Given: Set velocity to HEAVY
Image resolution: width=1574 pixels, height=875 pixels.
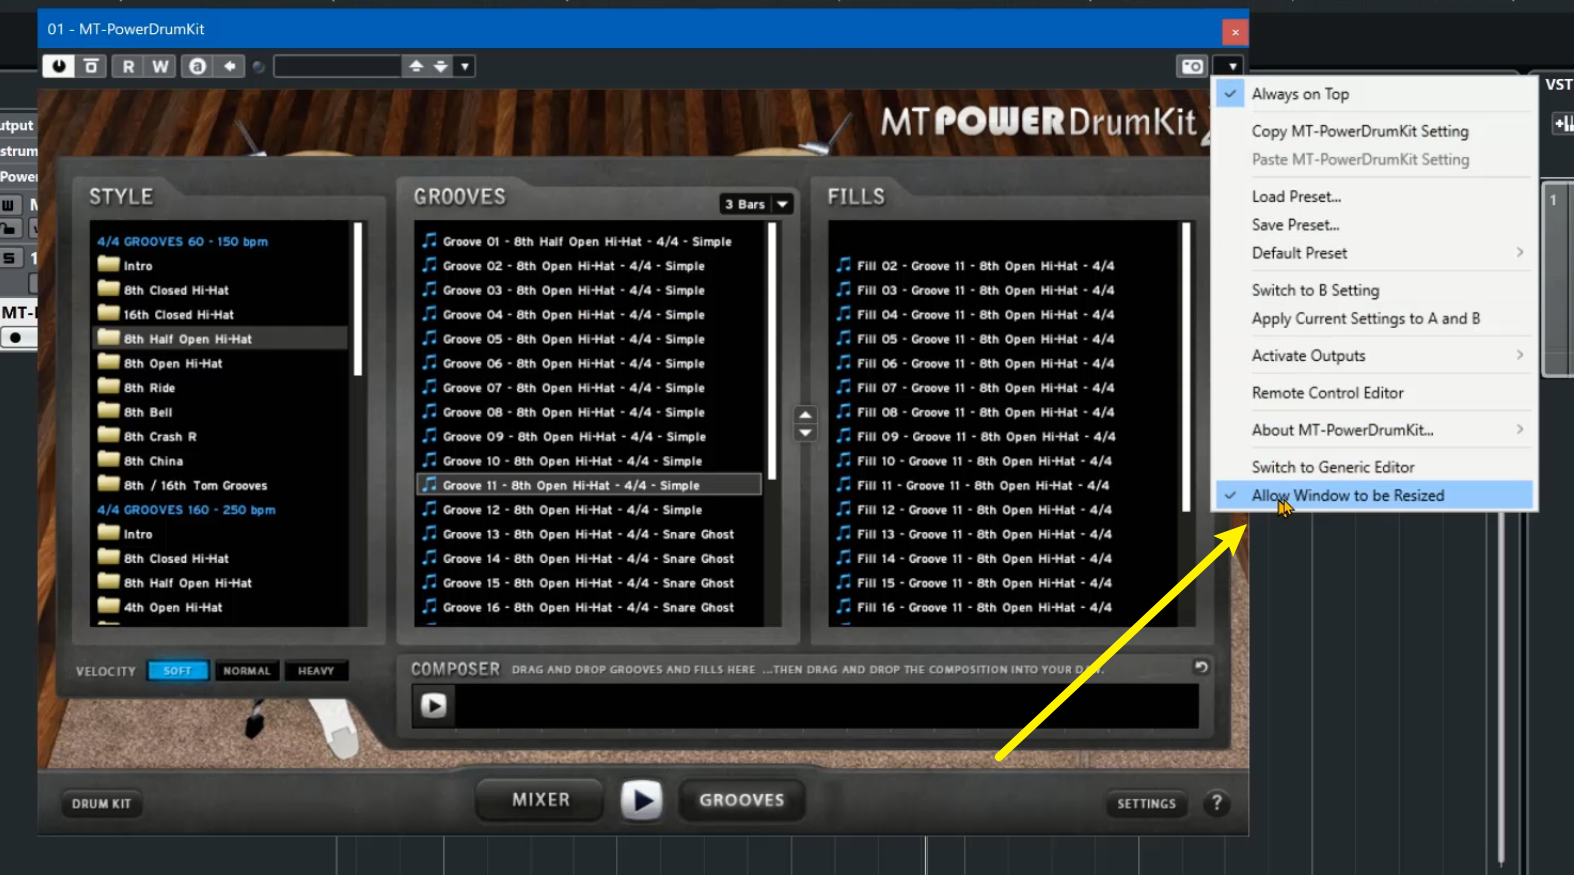Looking at the screenshot, I should [x=316, y=671].
